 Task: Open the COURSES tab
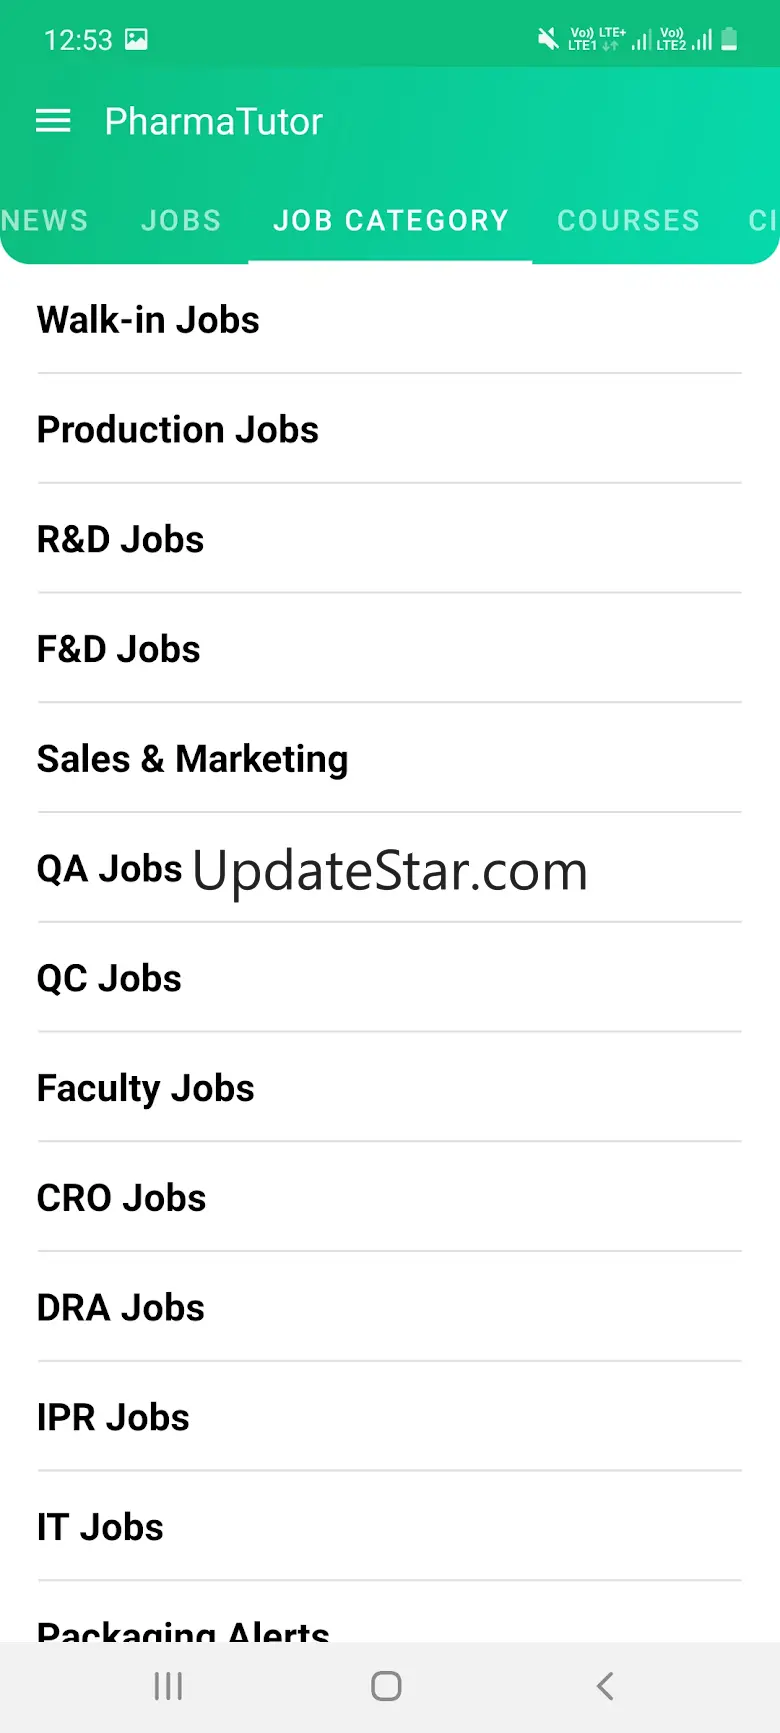628,220
